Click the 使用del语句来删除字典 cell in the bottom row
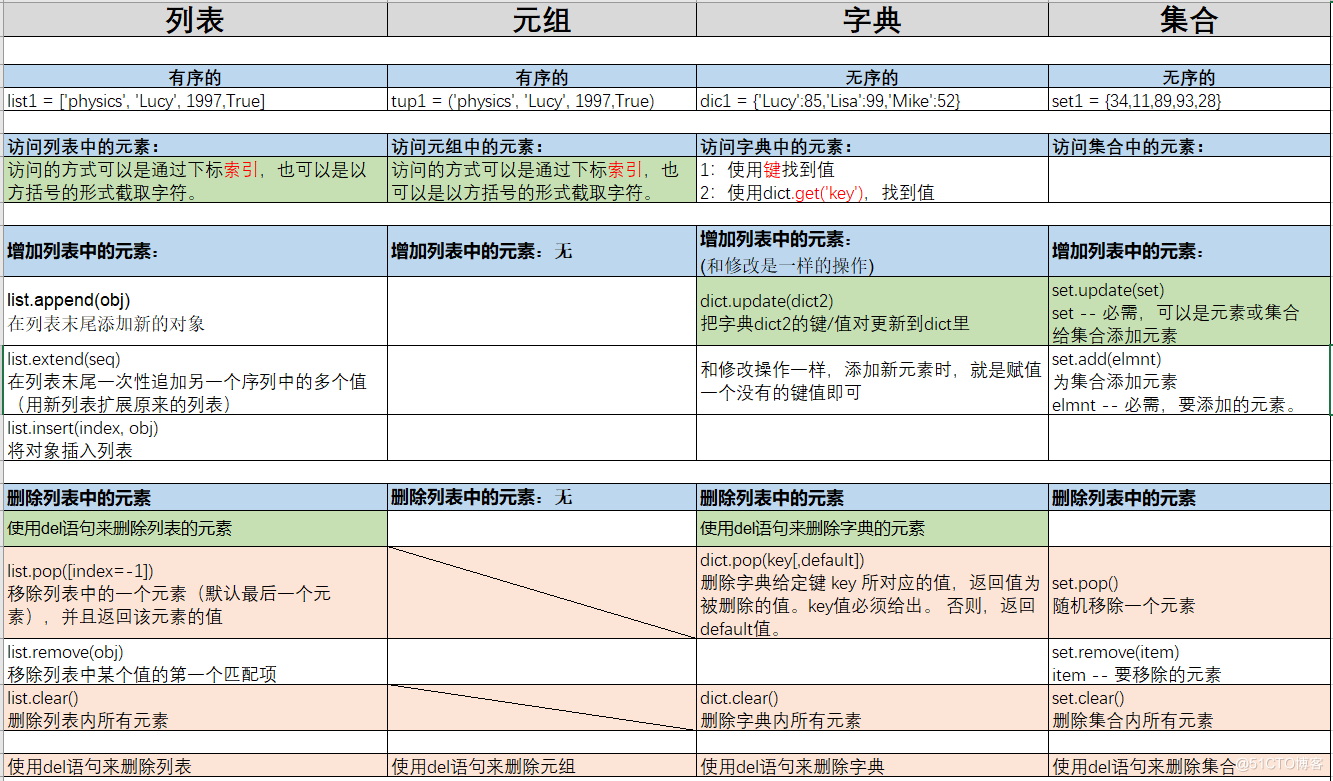 872,766
